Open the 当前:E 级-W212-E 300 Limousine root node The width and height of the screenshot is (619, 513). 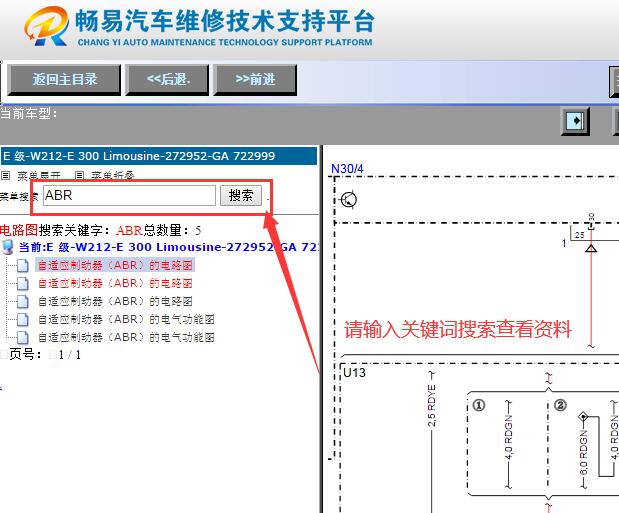click(169, 247)
